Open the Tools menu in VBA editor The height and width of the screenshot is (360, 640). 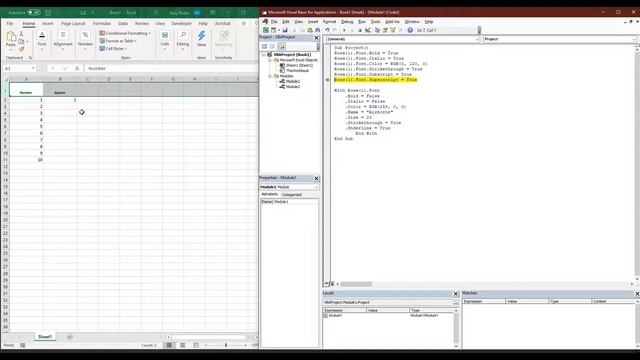pyautogui.click(x=375, y=22)
